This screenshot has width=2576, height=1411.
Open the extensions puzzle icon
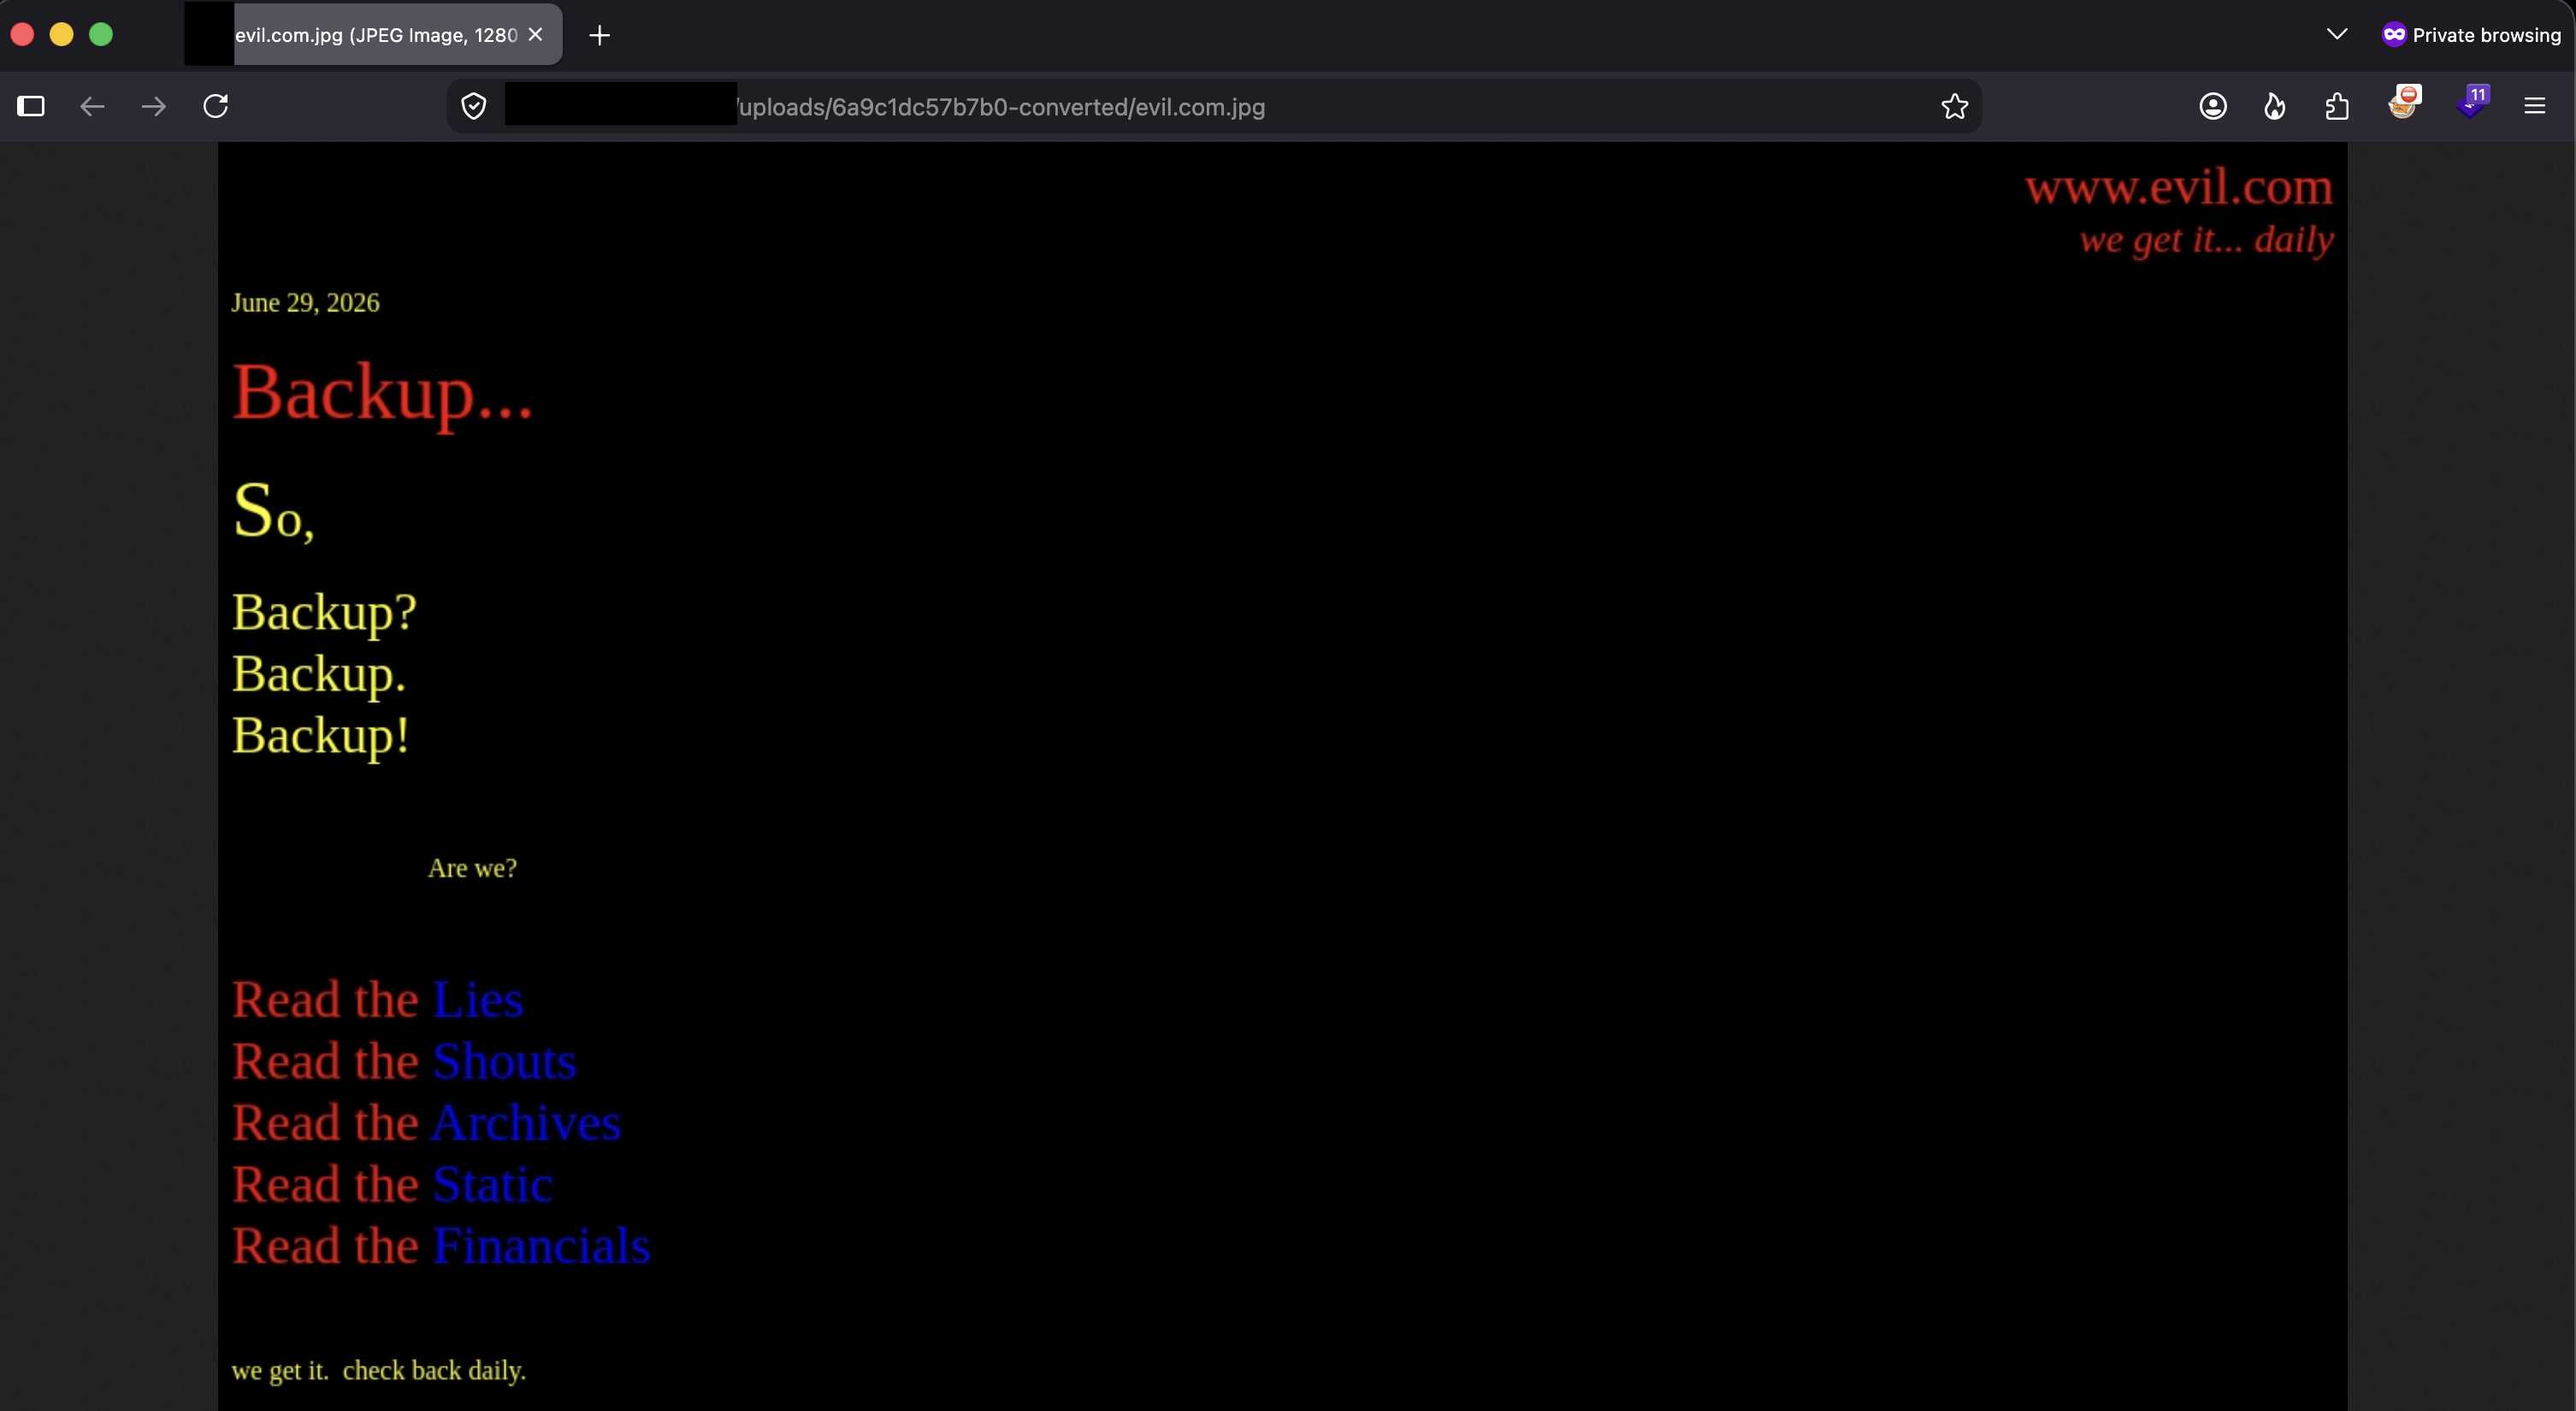[x=2337, y=106]
